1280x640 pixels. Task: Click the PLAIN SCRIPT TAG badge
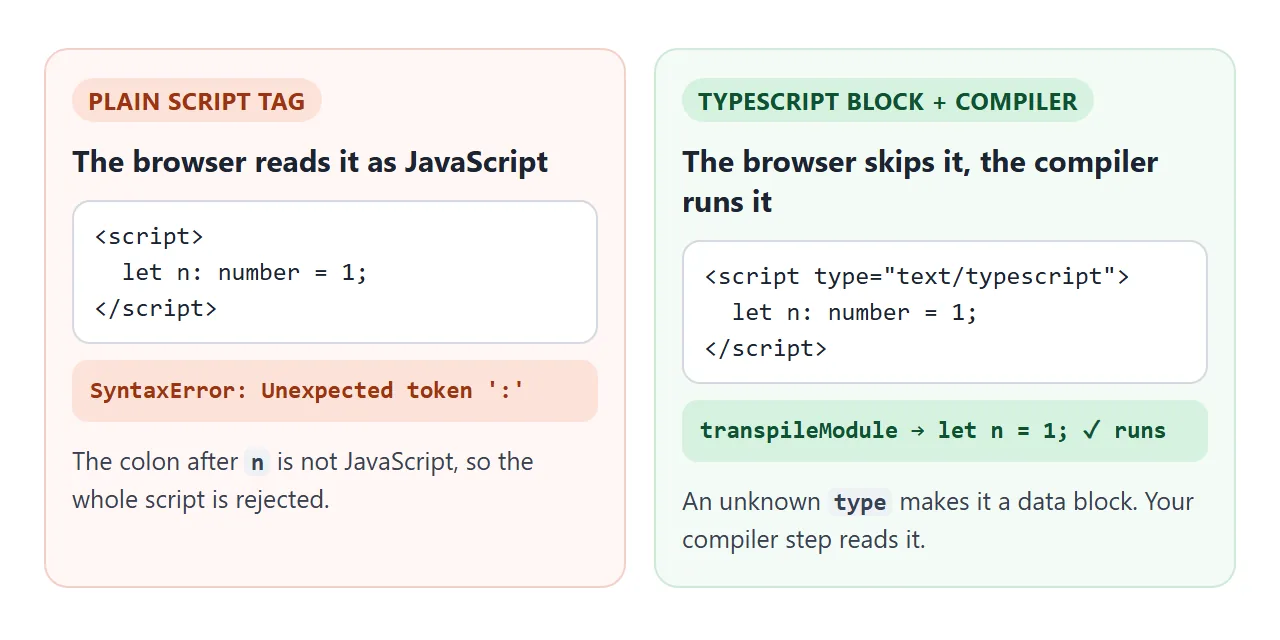coord(197,101)
